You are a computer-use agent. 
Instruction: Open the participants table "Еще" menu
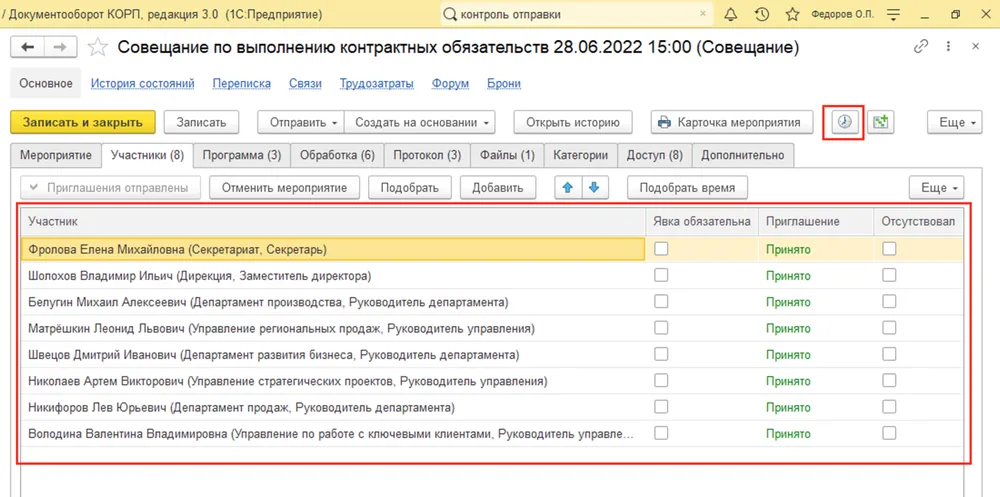pos(936,188)
